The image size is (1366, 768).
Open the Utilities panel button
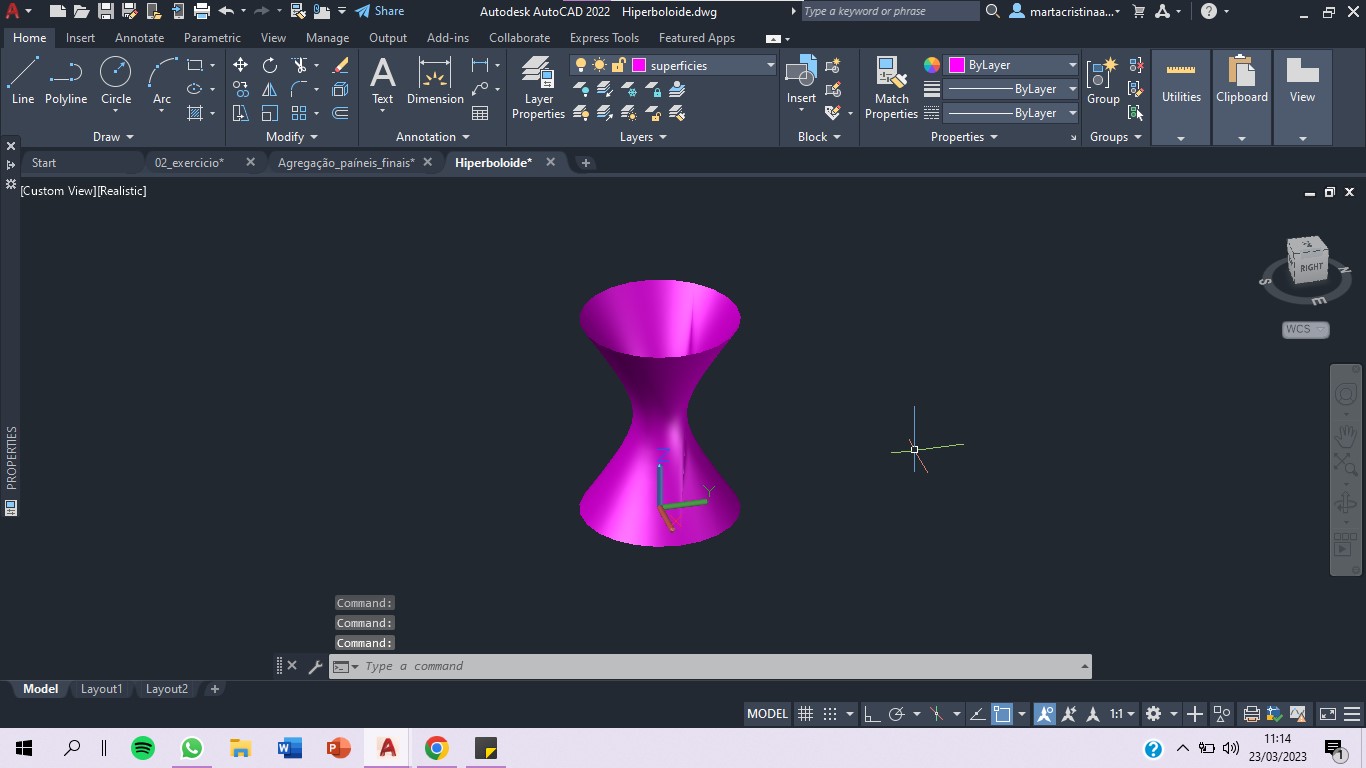pyautogui.click(x=1181, y=97)
